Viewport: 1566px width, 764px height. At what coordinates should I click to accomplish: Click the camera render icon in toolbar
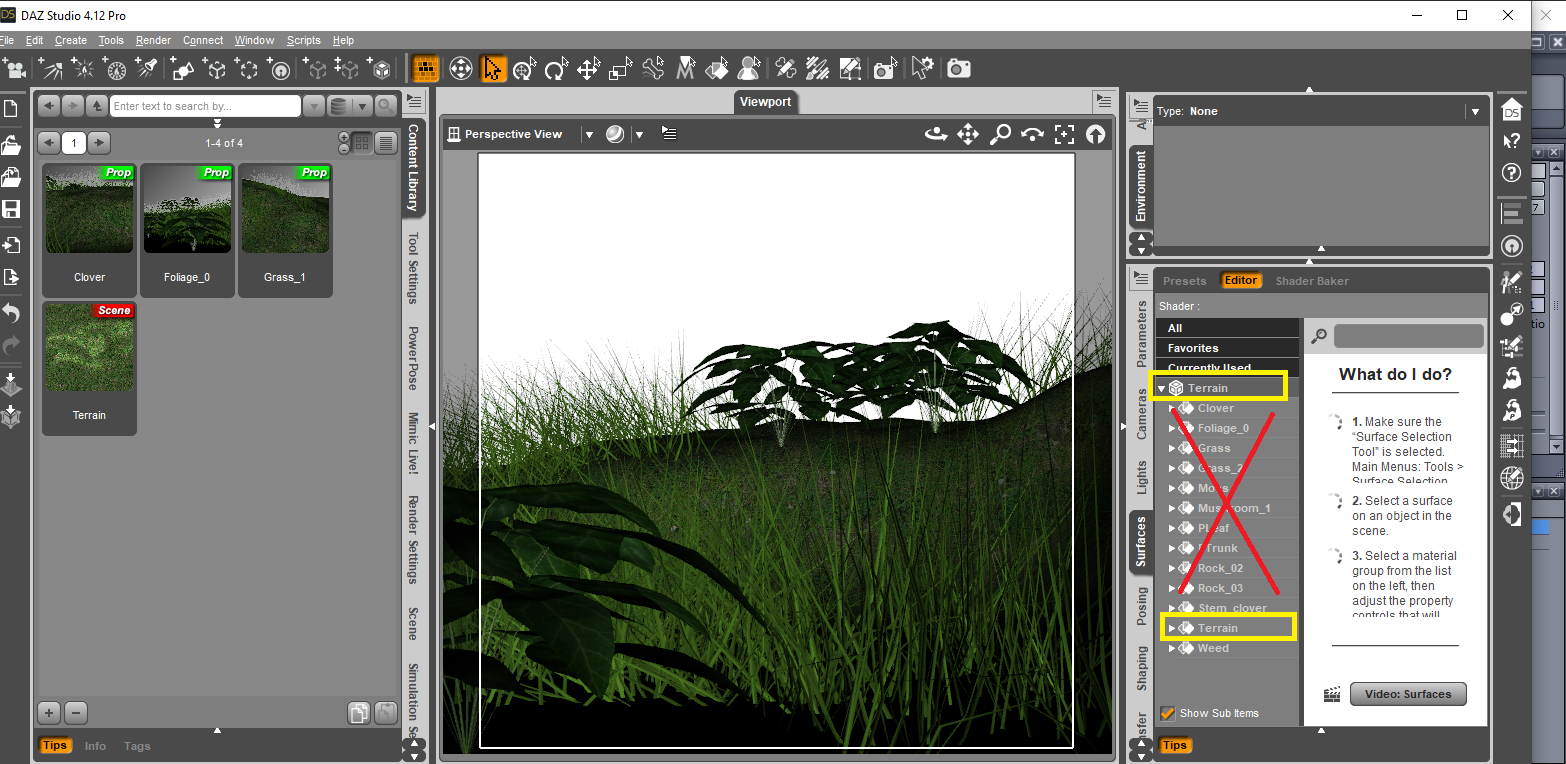point(959,68)
